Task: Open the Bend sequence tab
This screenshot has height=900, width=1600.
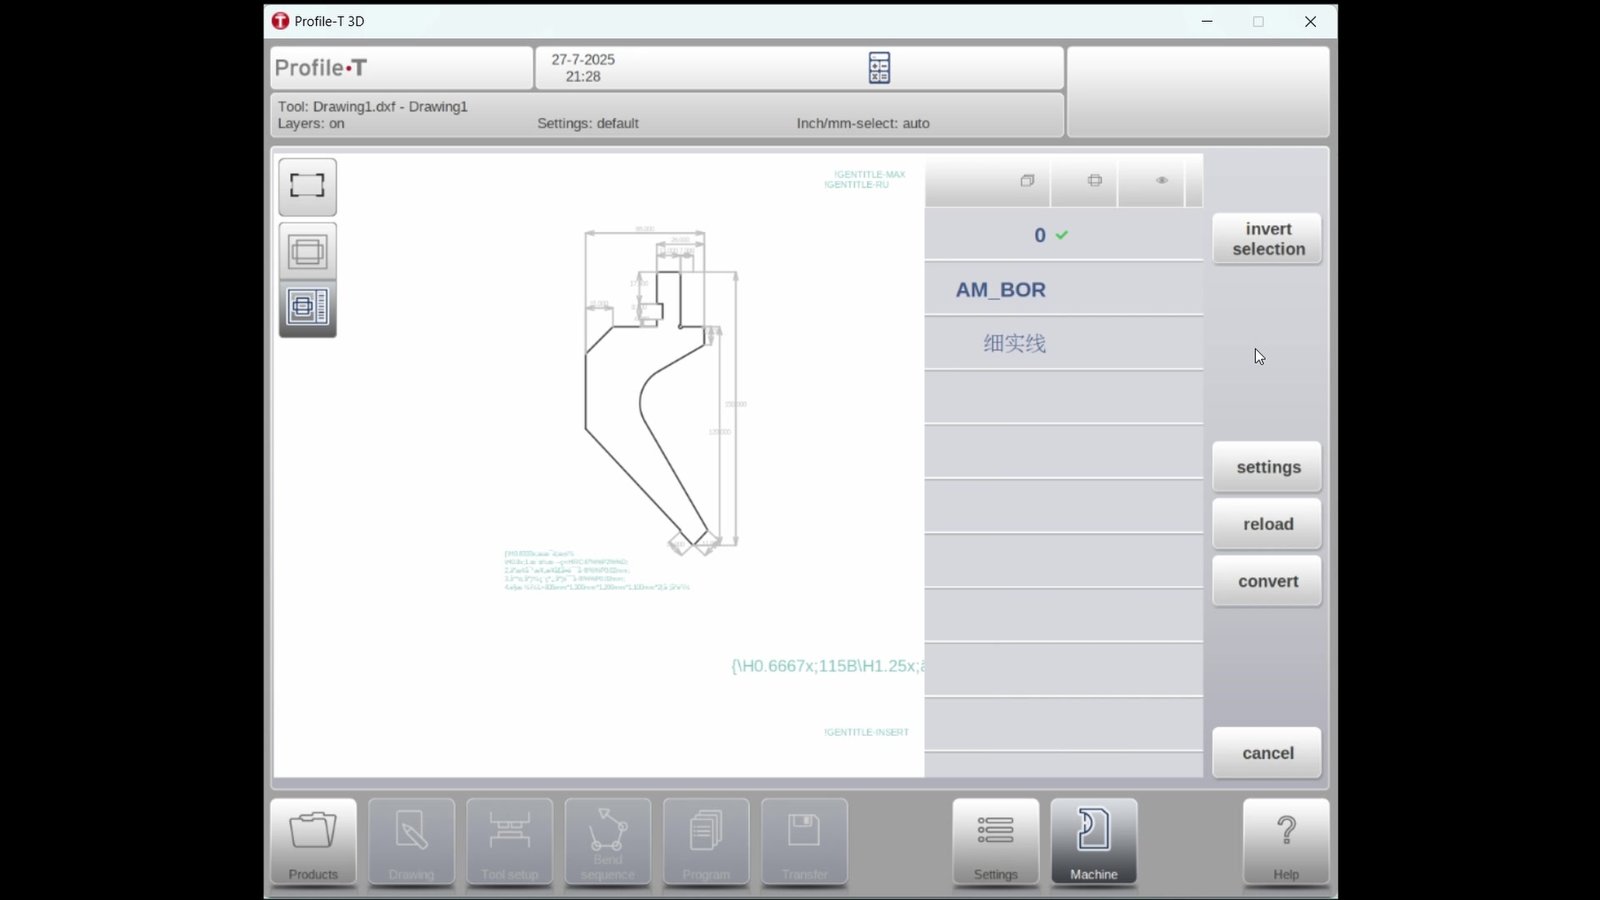Action: (x=607, y=842)
